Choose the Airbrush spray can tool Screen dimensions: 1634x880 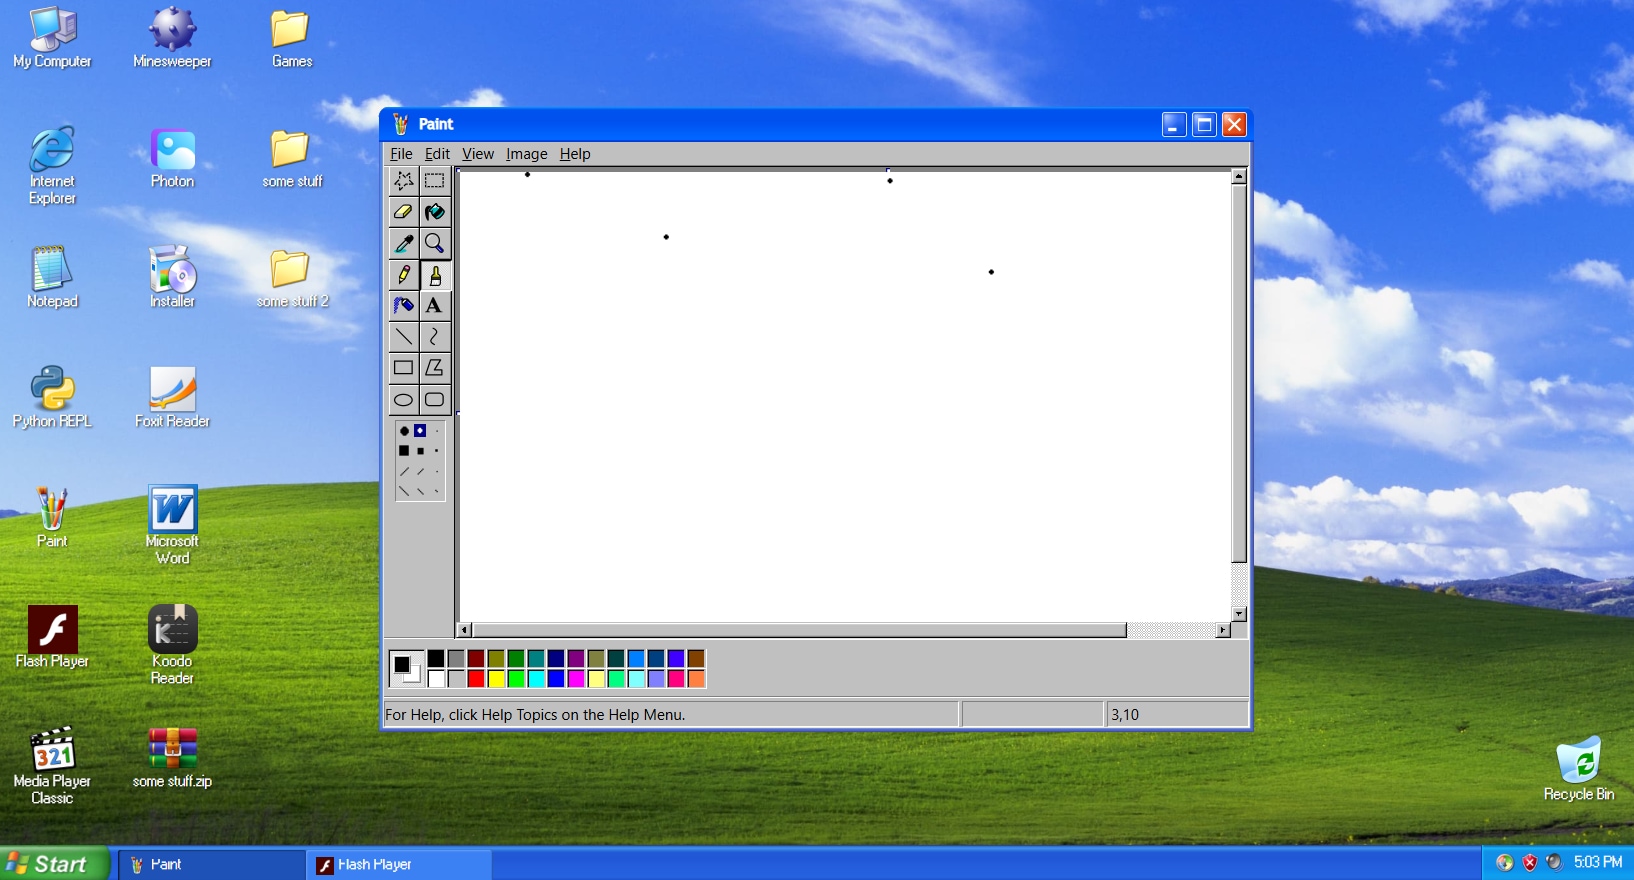pyautogui.click(x=403, y=306)
